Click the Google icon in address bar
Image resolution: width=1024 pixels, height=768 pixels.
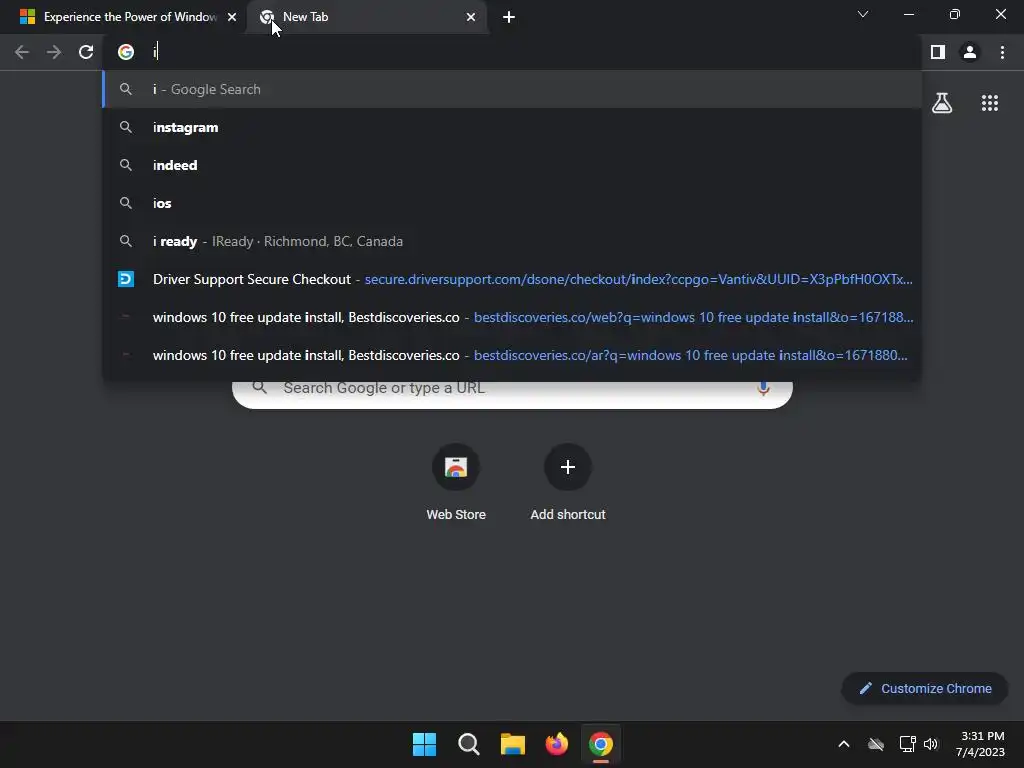tap(126, 52)
